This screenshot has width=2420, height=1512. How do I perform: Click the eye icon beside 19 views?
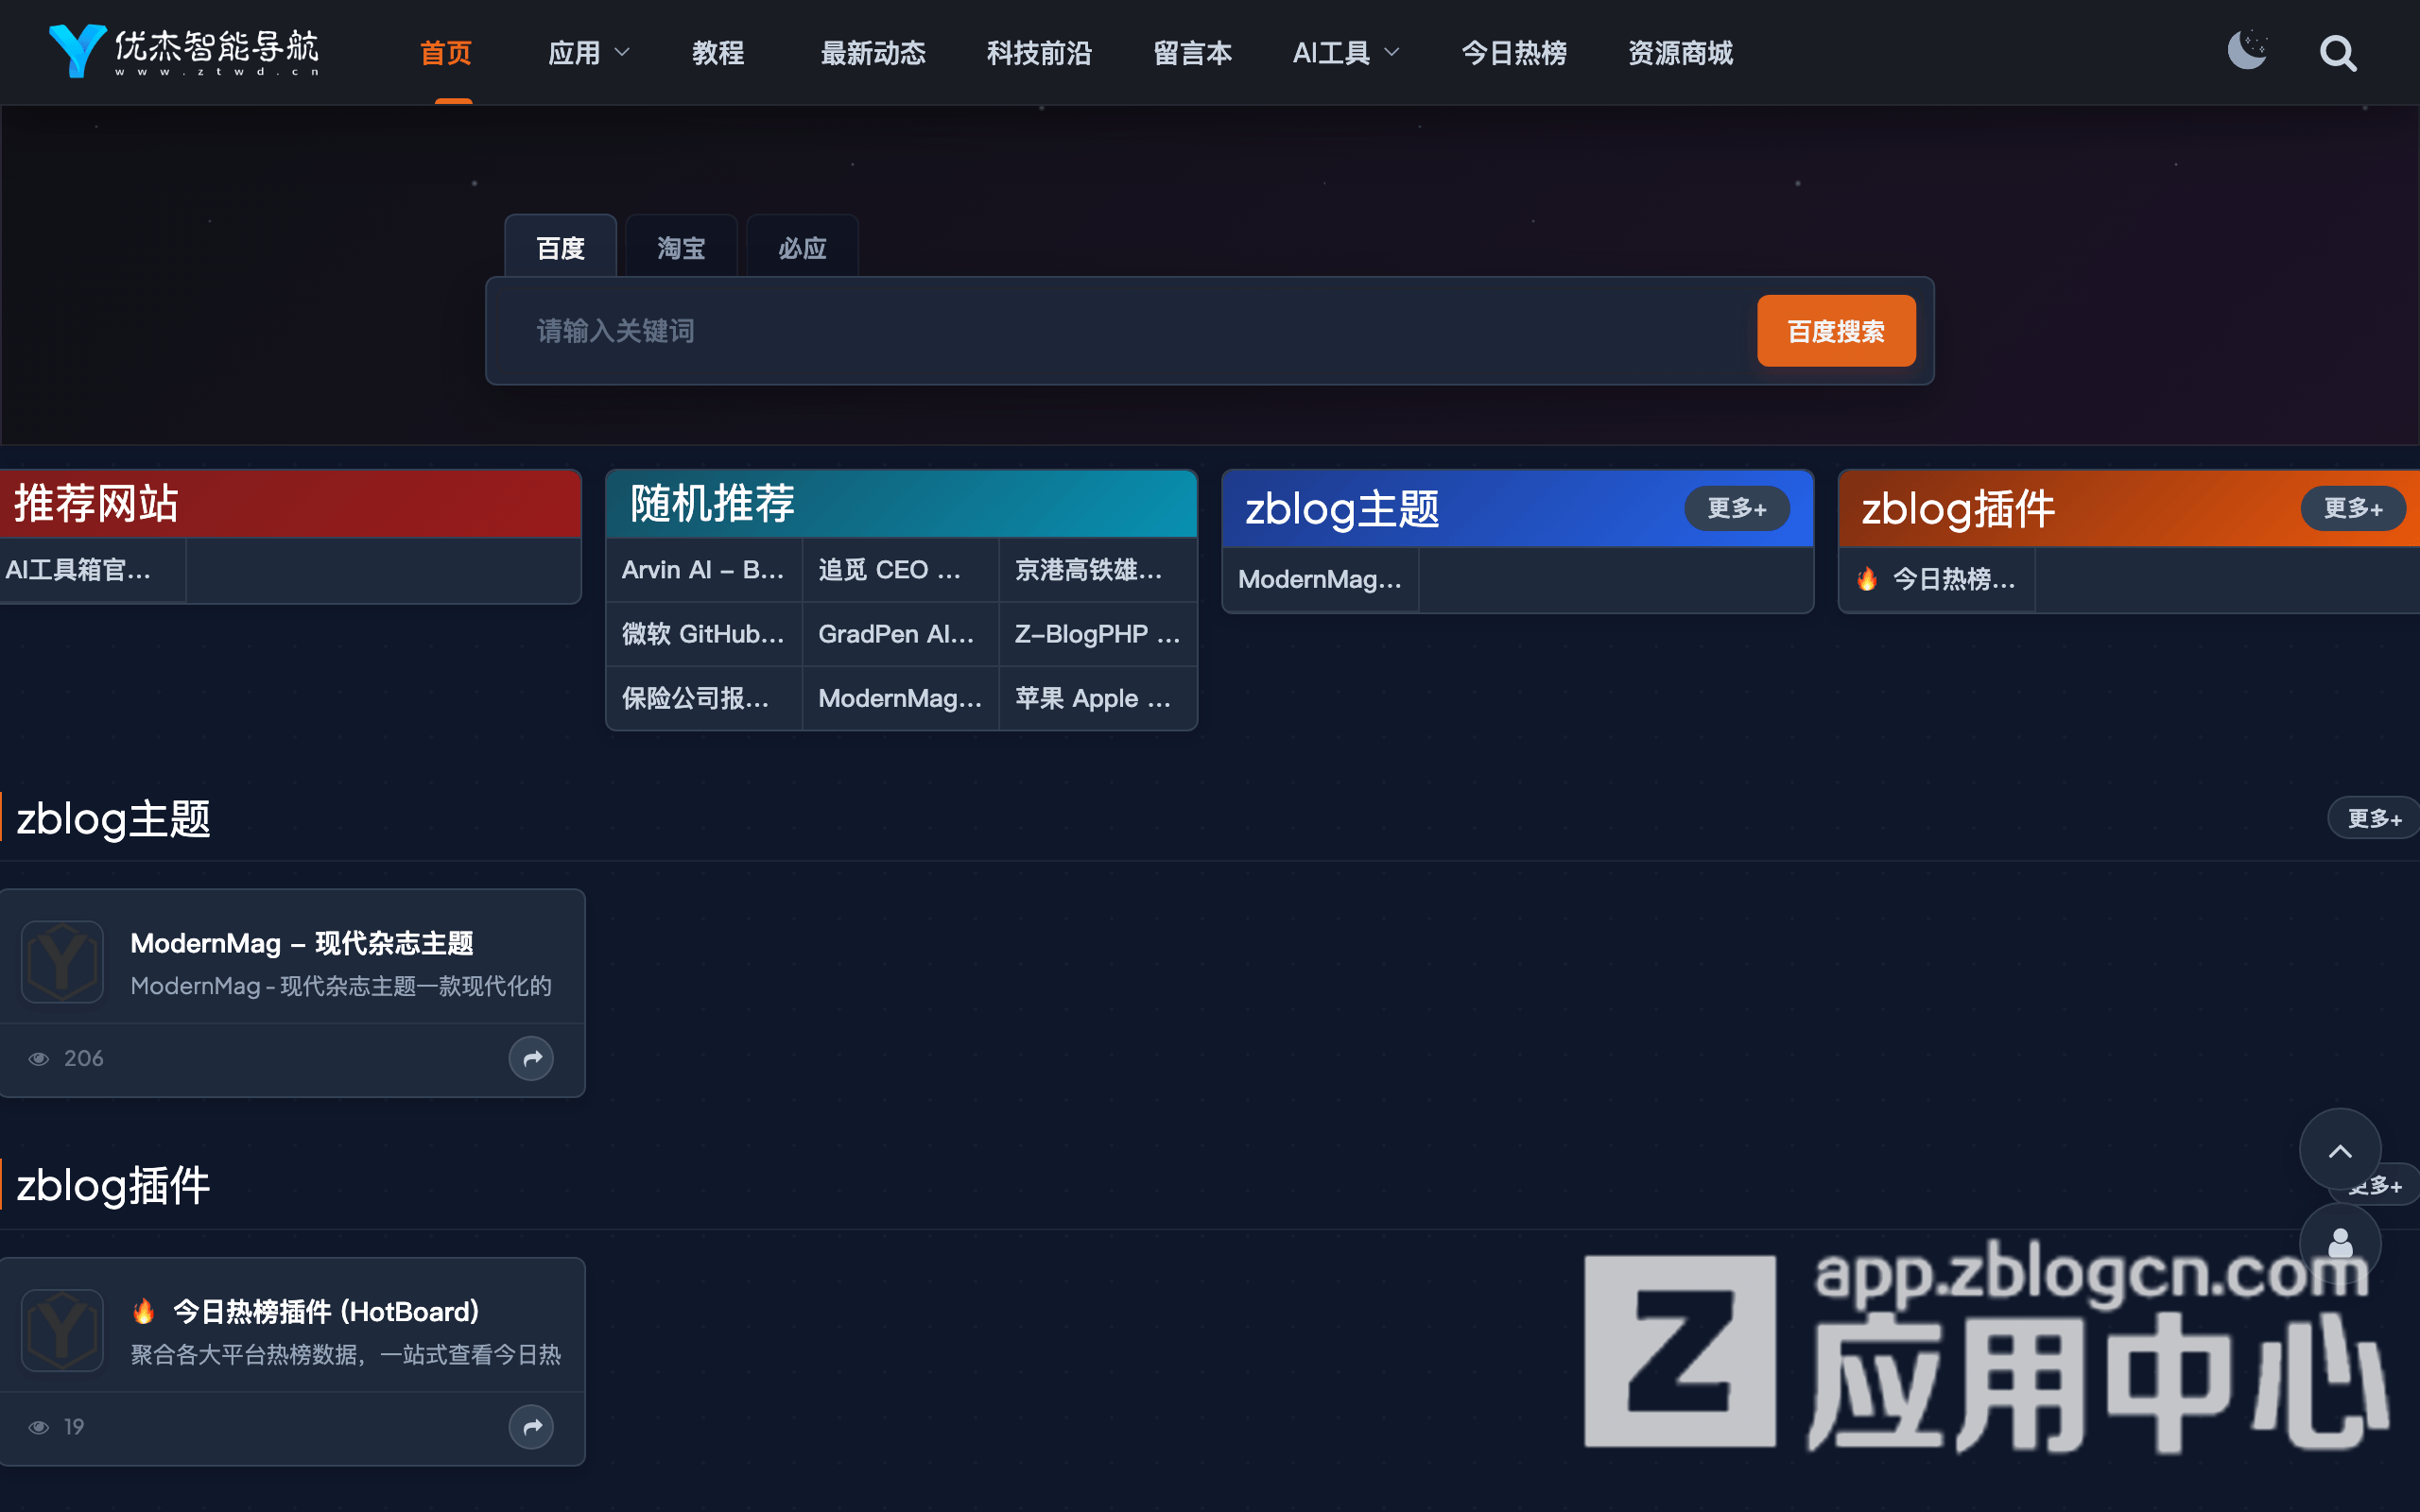pyautogui.click(x=39, y=1428)
